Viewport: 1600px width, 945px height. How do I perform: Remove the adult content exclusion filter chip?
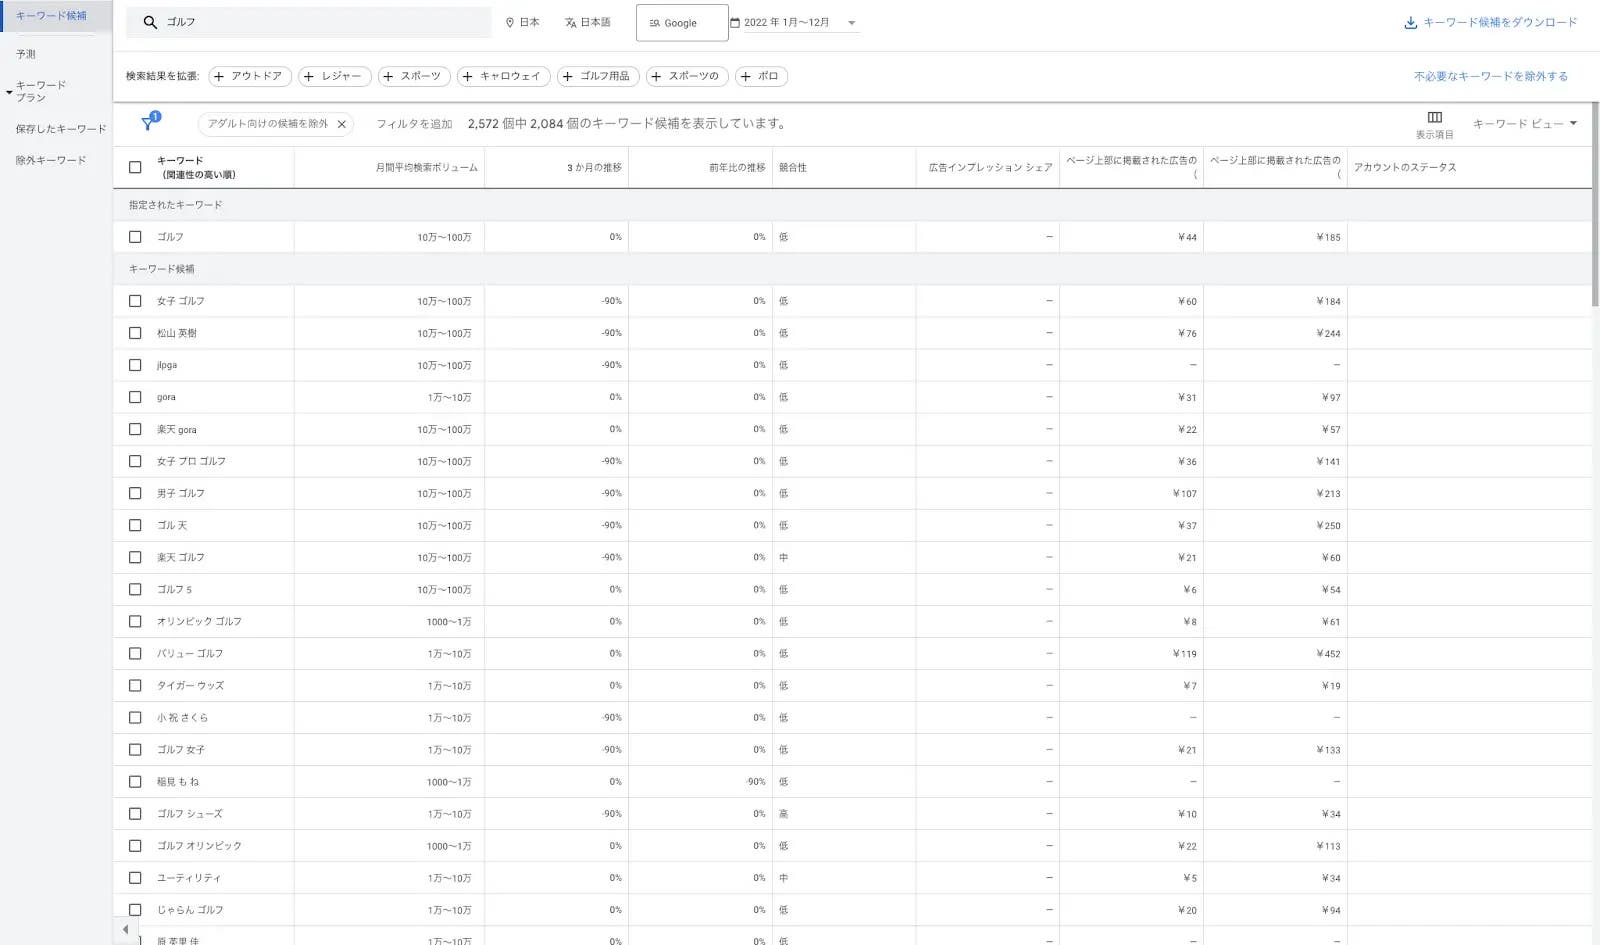tap(342, 124)
